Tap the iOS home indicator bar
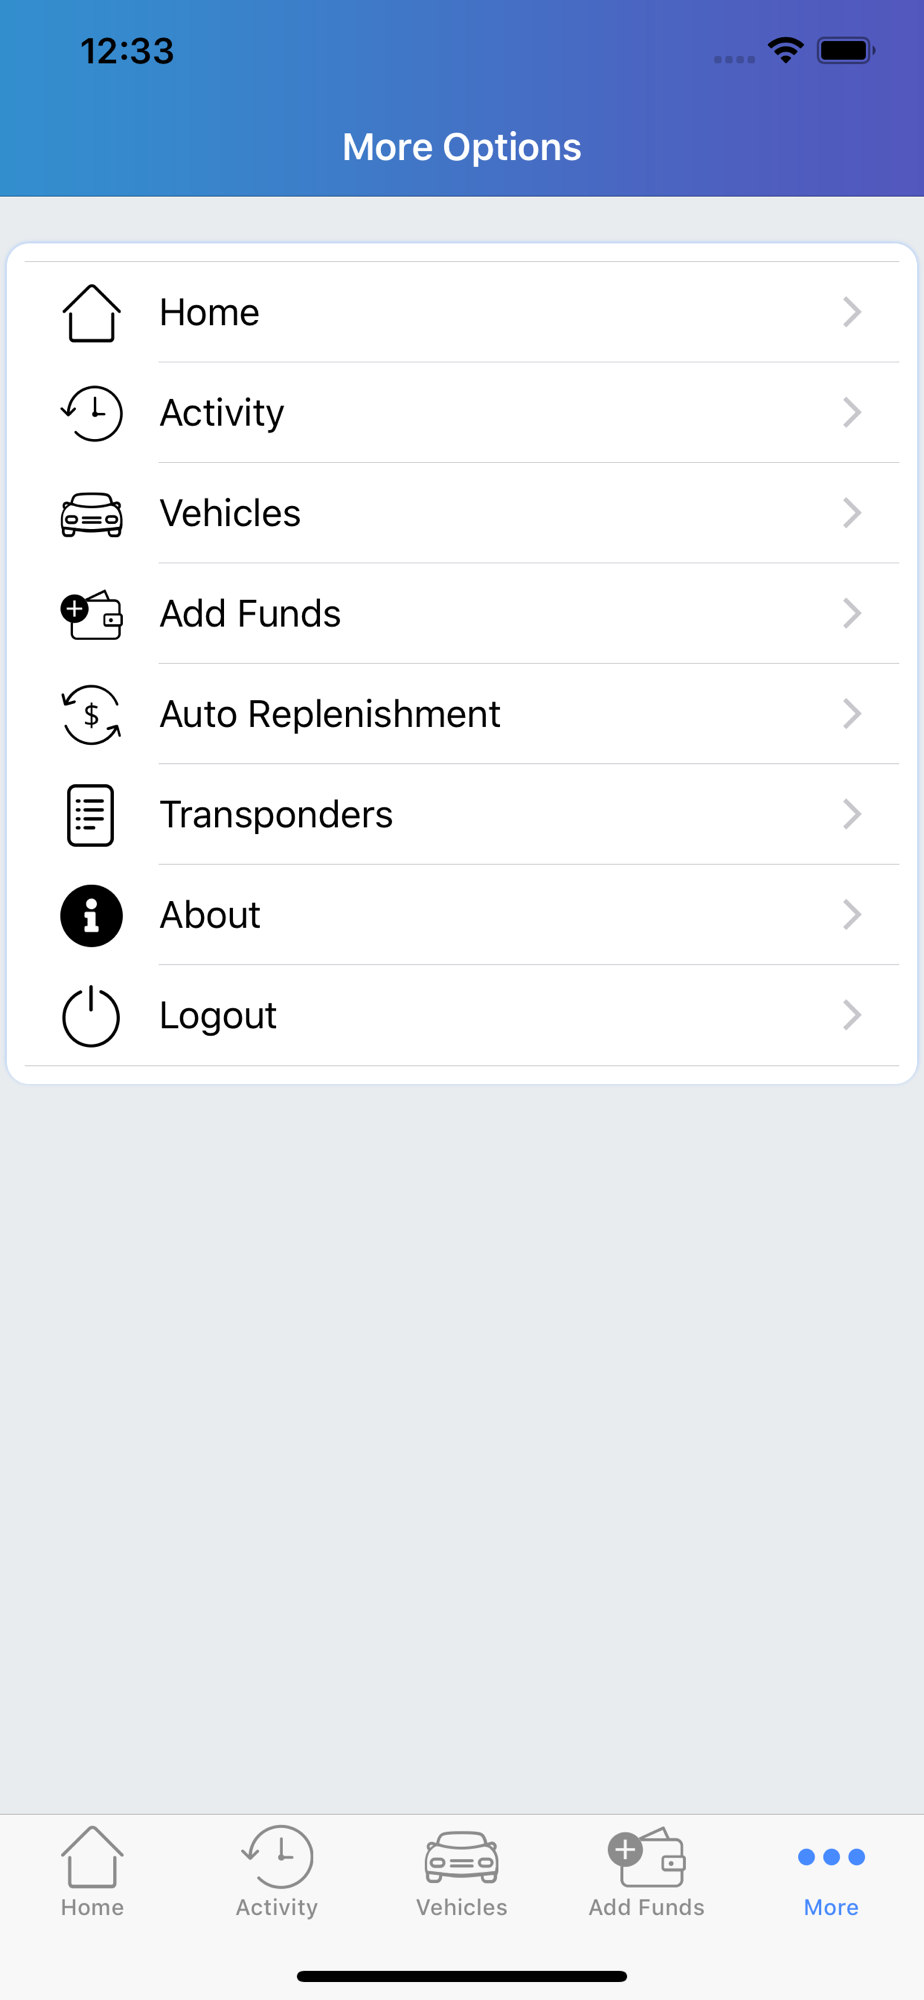Image resolution: width=924 pixels, height=2000 pixels. pos(462,1976)
